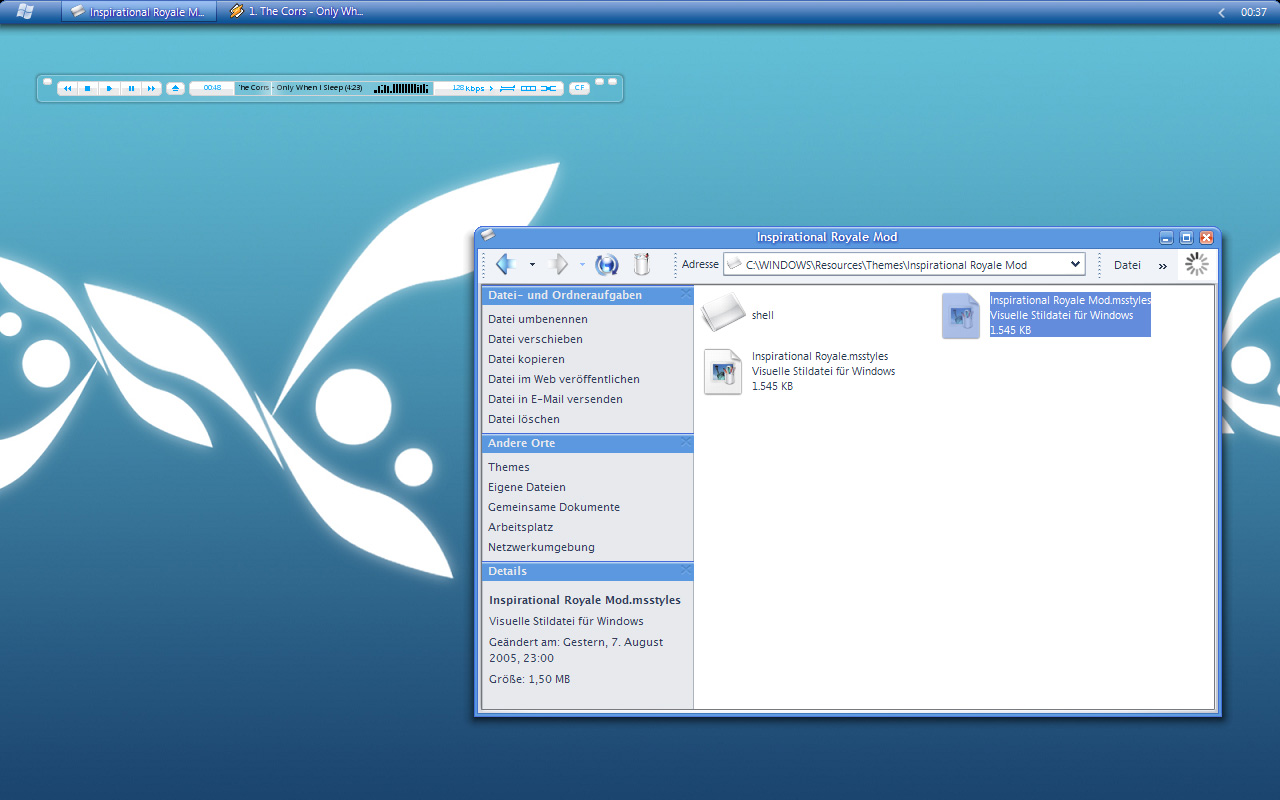Viewport: 1280px width, 800px height.
Task: Click Datei verschieben
Action: (535, 339)
